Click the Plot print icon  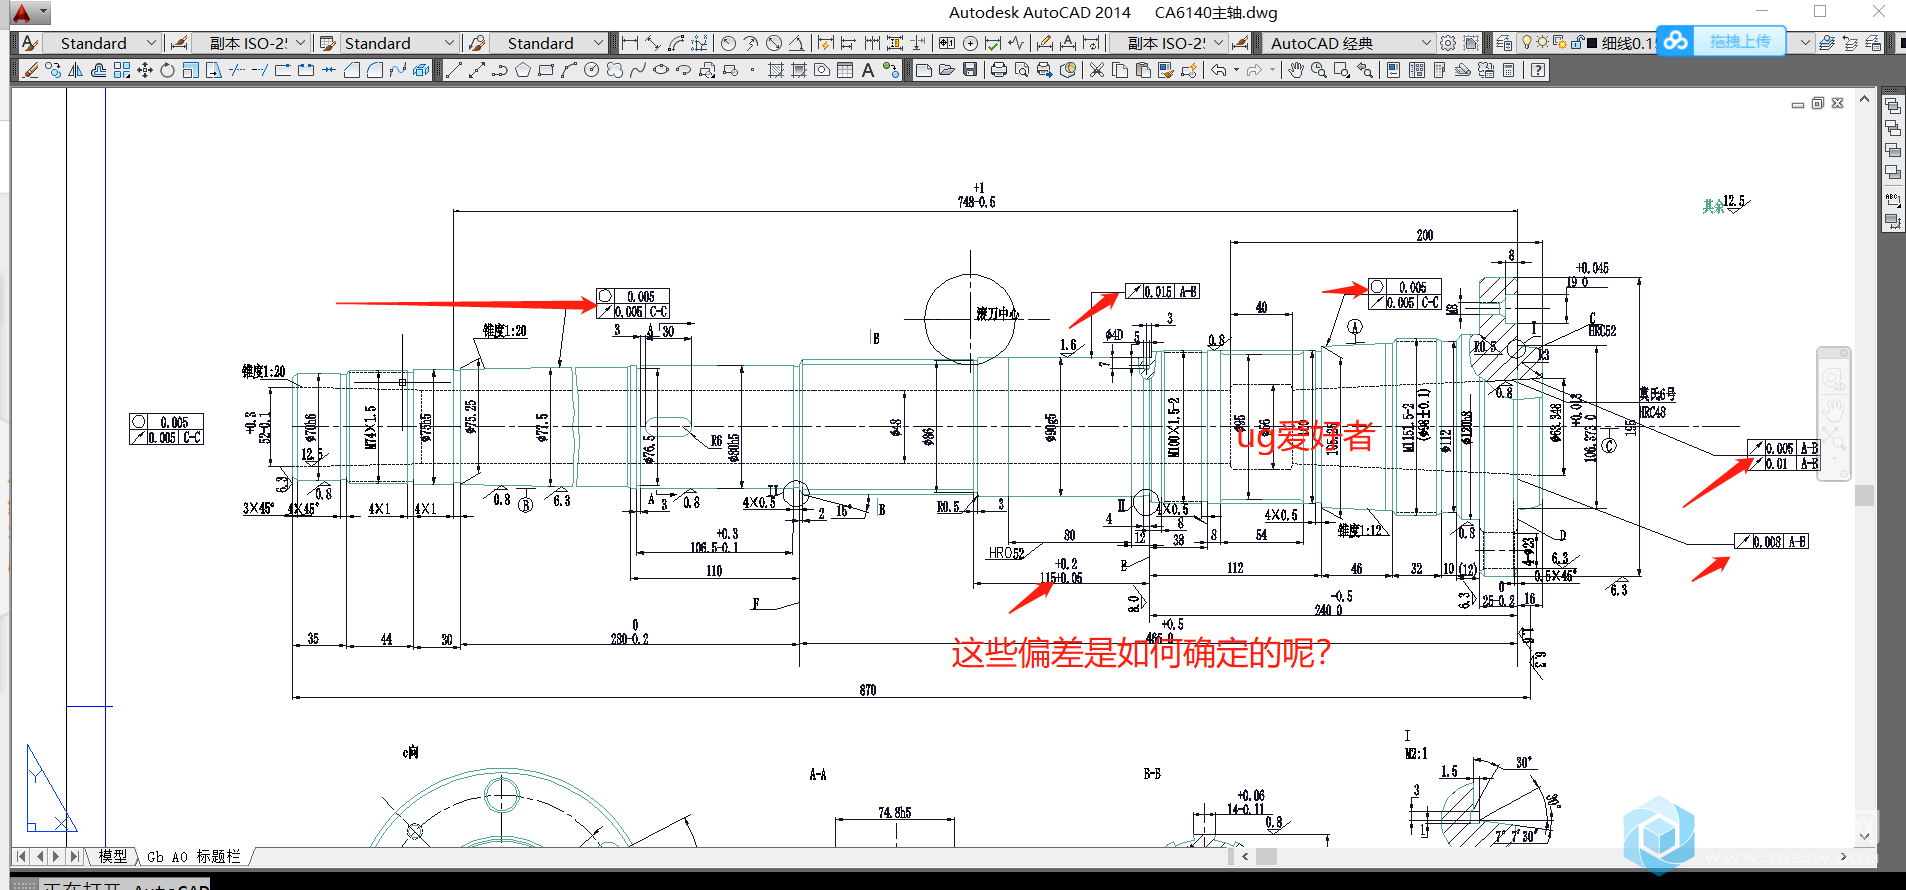click(999, 70)
